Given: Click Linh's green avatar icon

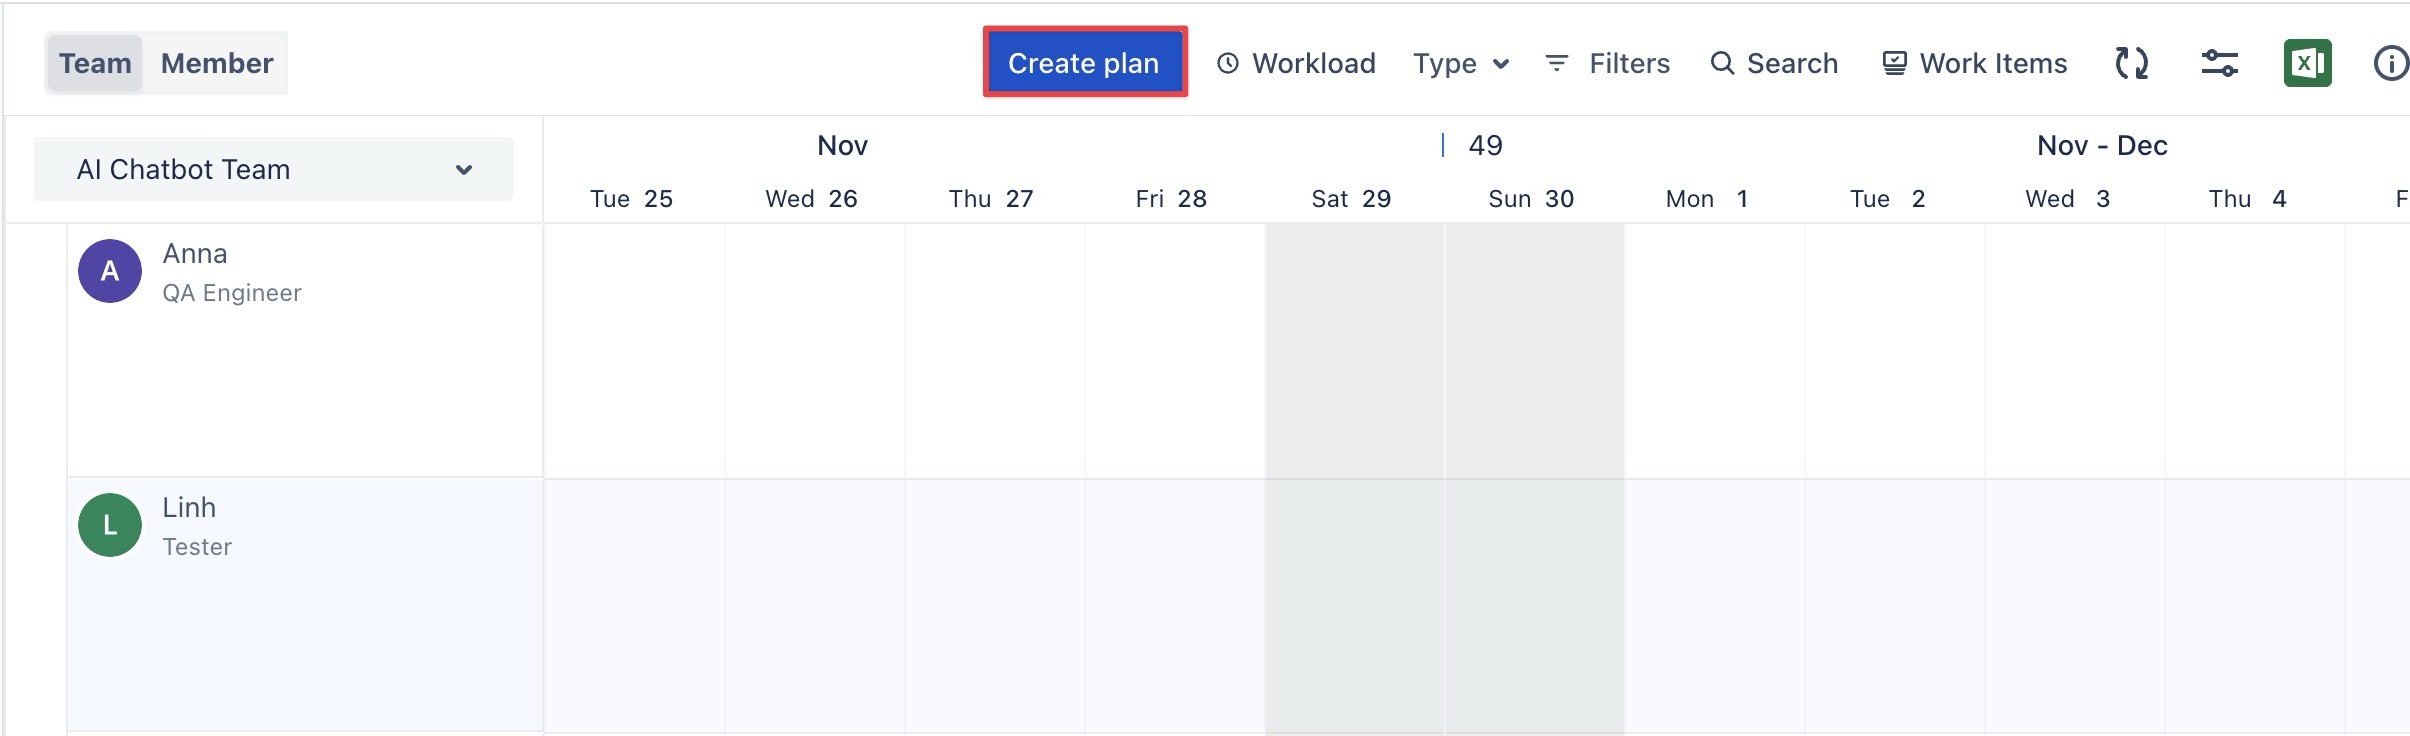Looking at the screenshot, I should coord(110,525).
